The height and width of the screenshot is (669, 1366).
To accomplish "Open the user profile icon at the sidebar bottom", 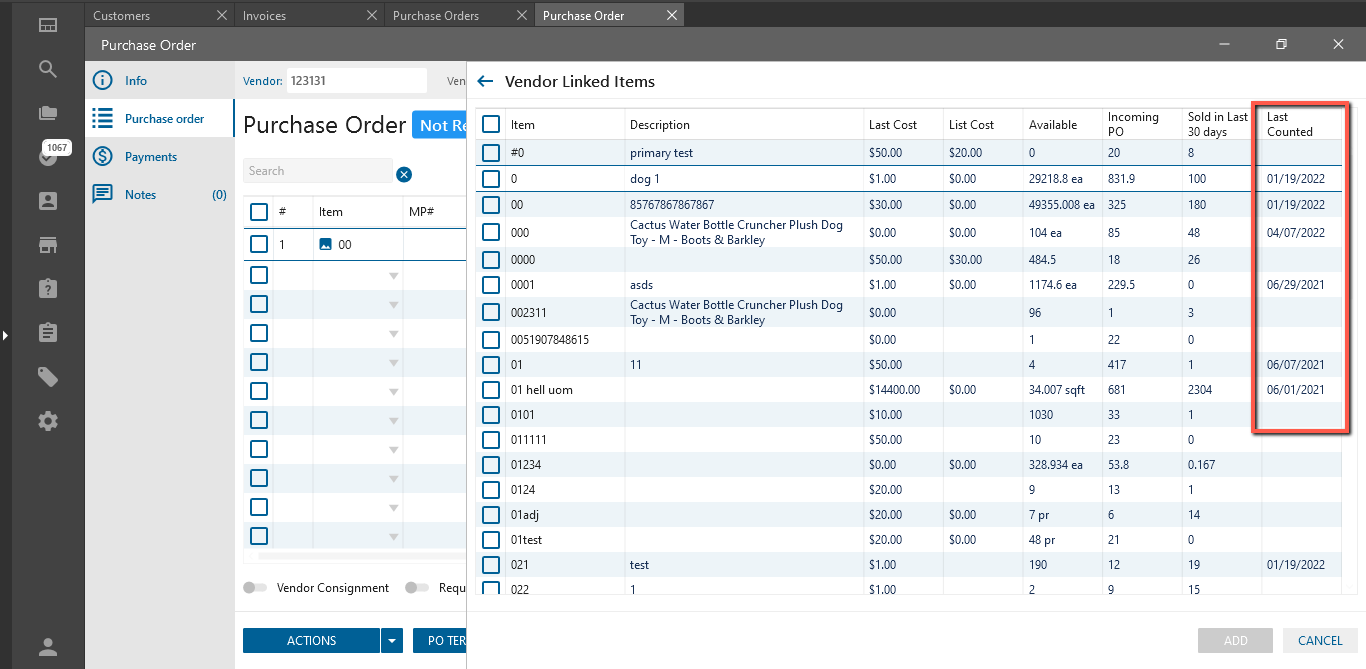I will coord(48,647).
